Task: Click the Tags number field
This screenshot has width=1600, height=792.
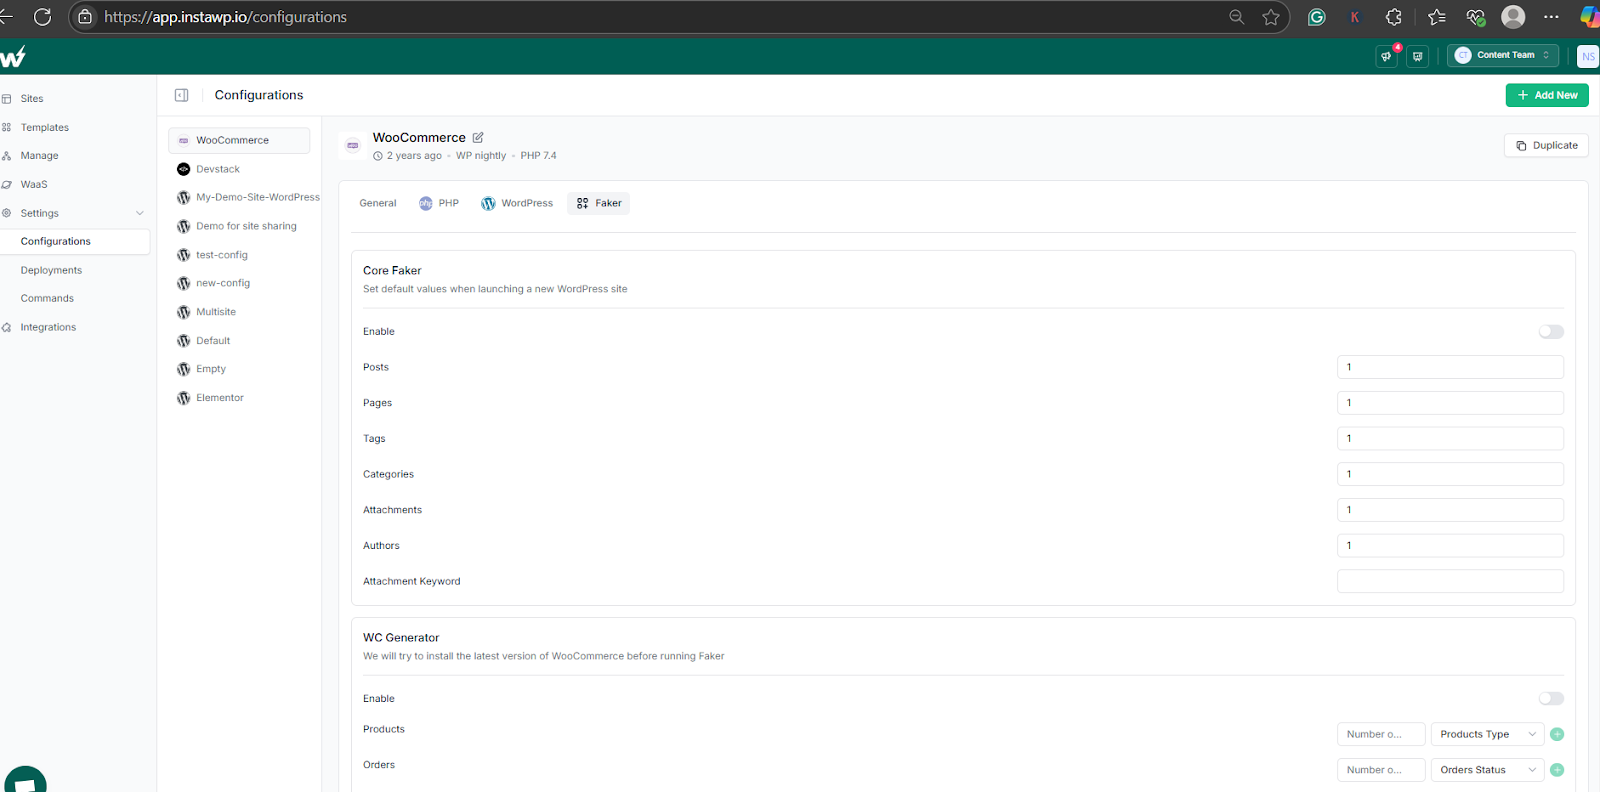Action: 1450,438
